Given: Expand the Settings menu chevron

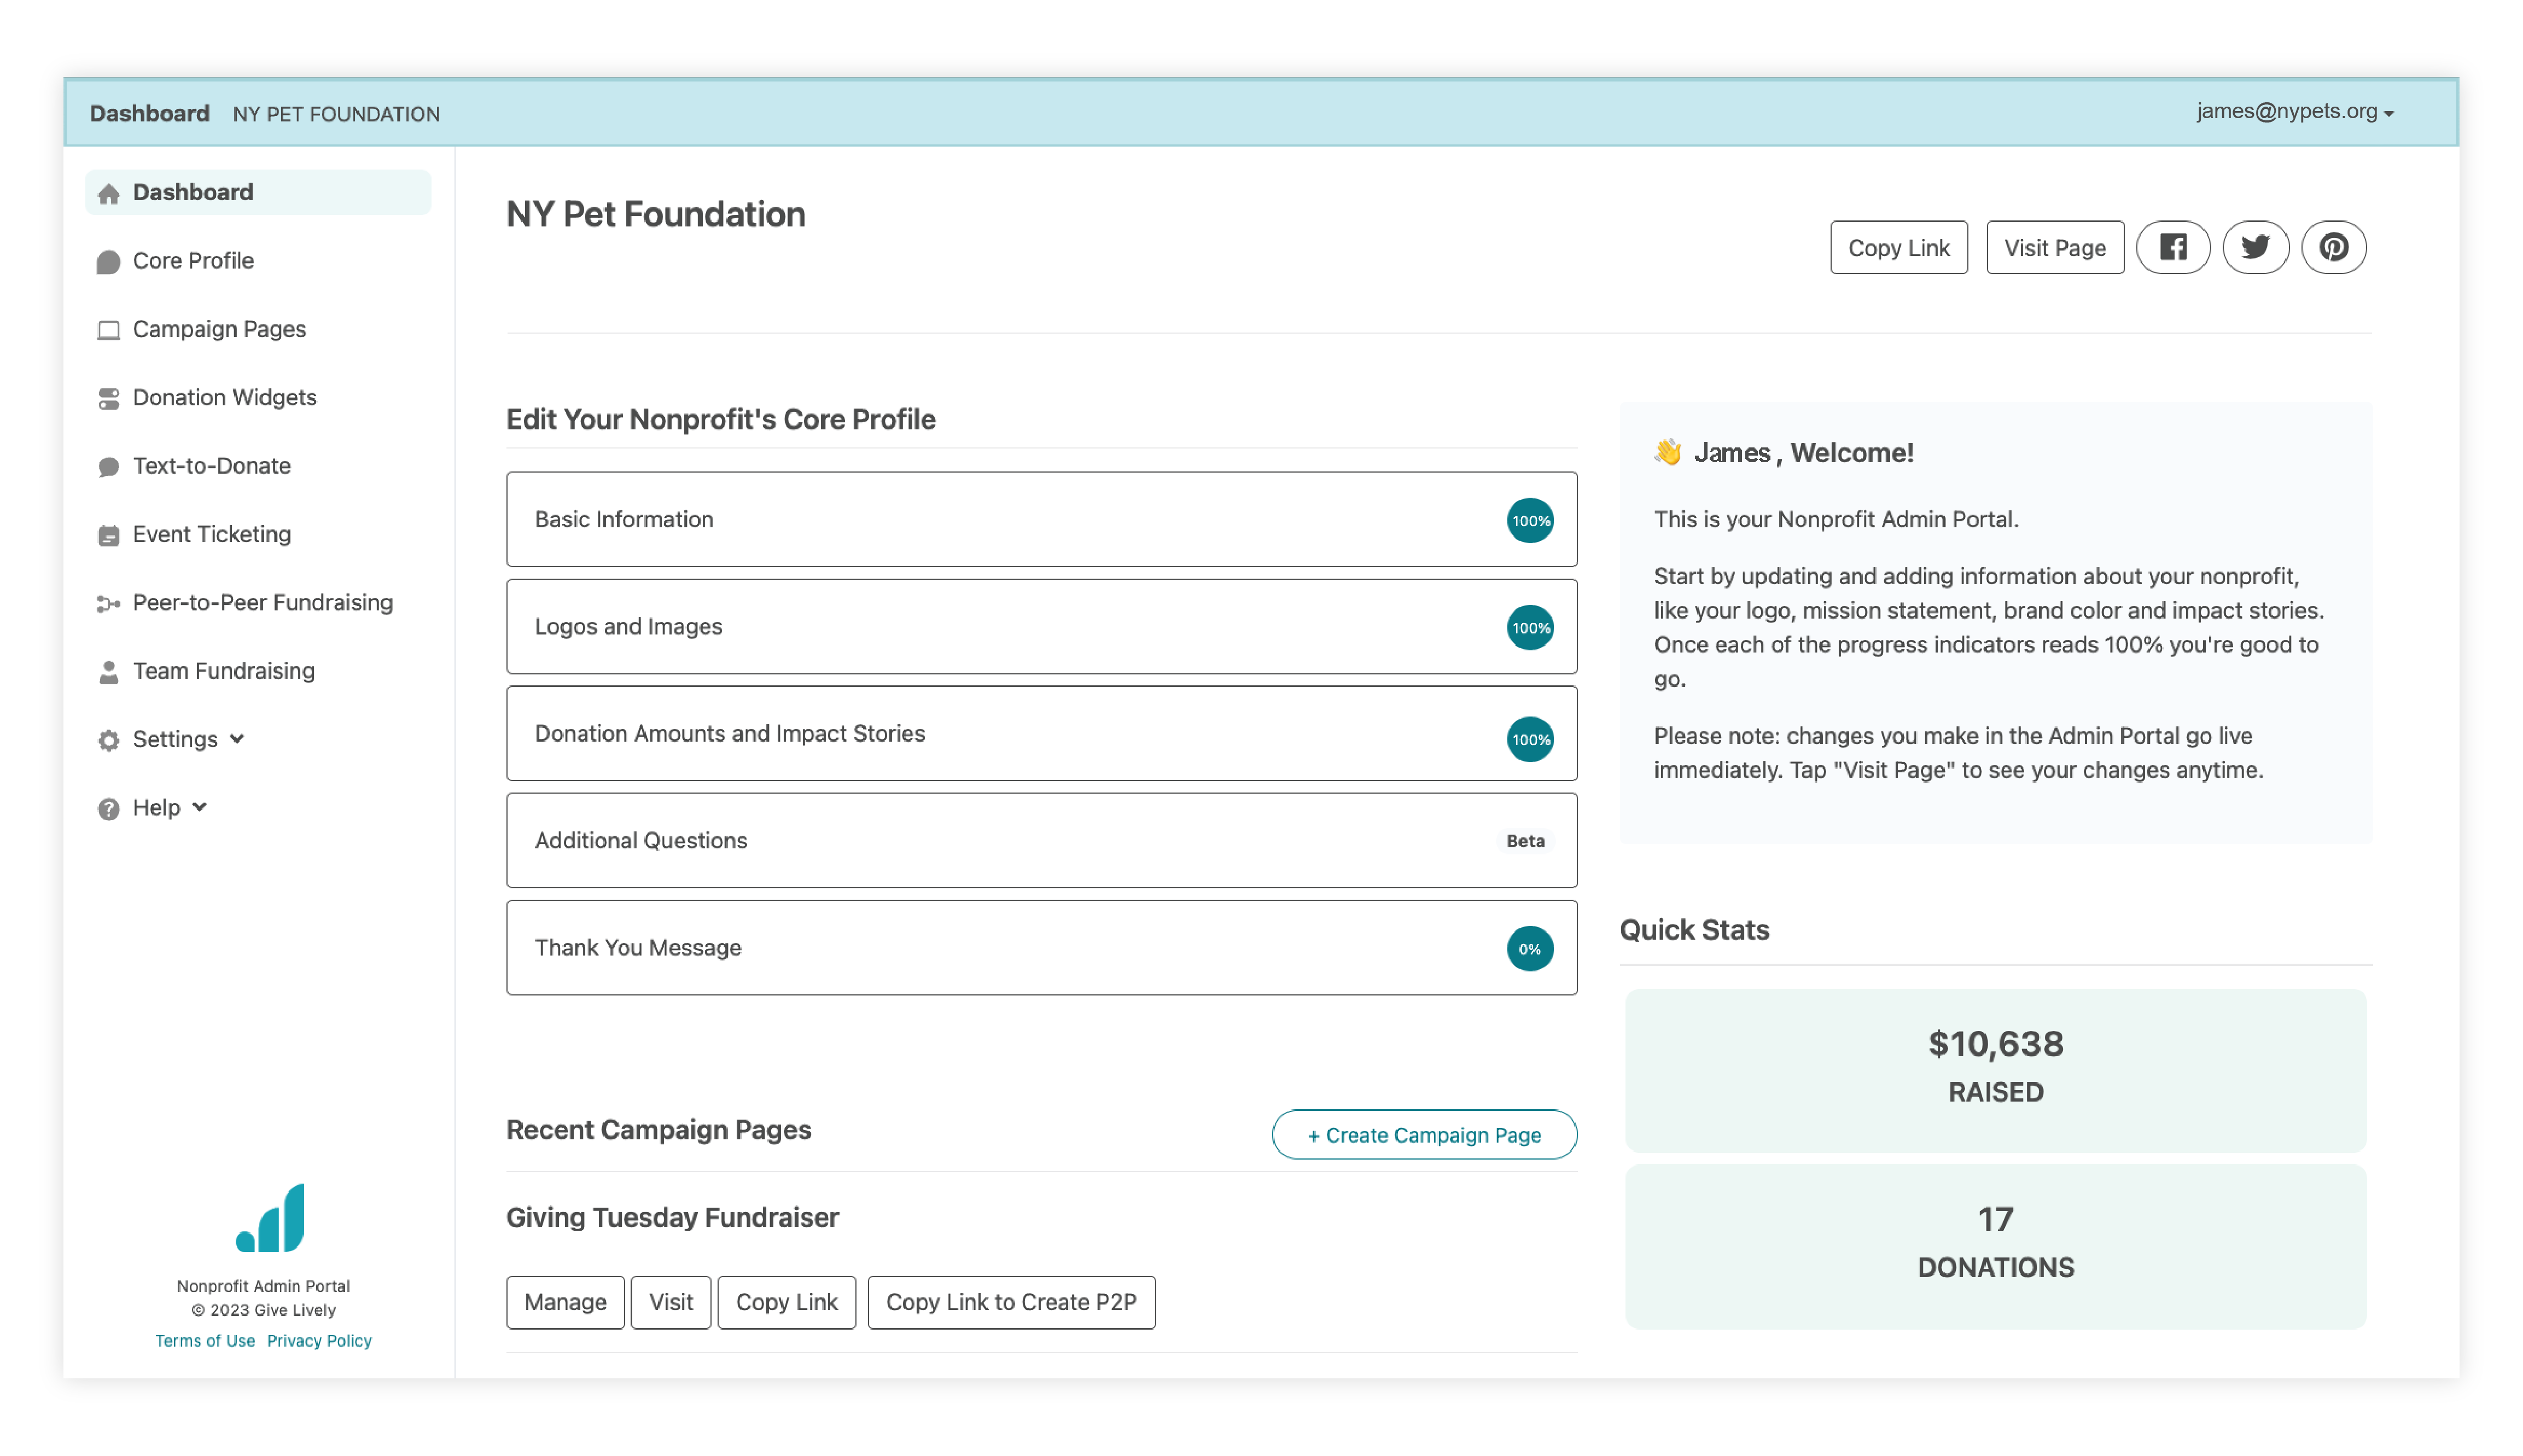Looking at the screenshot, I should pos(237,739).
